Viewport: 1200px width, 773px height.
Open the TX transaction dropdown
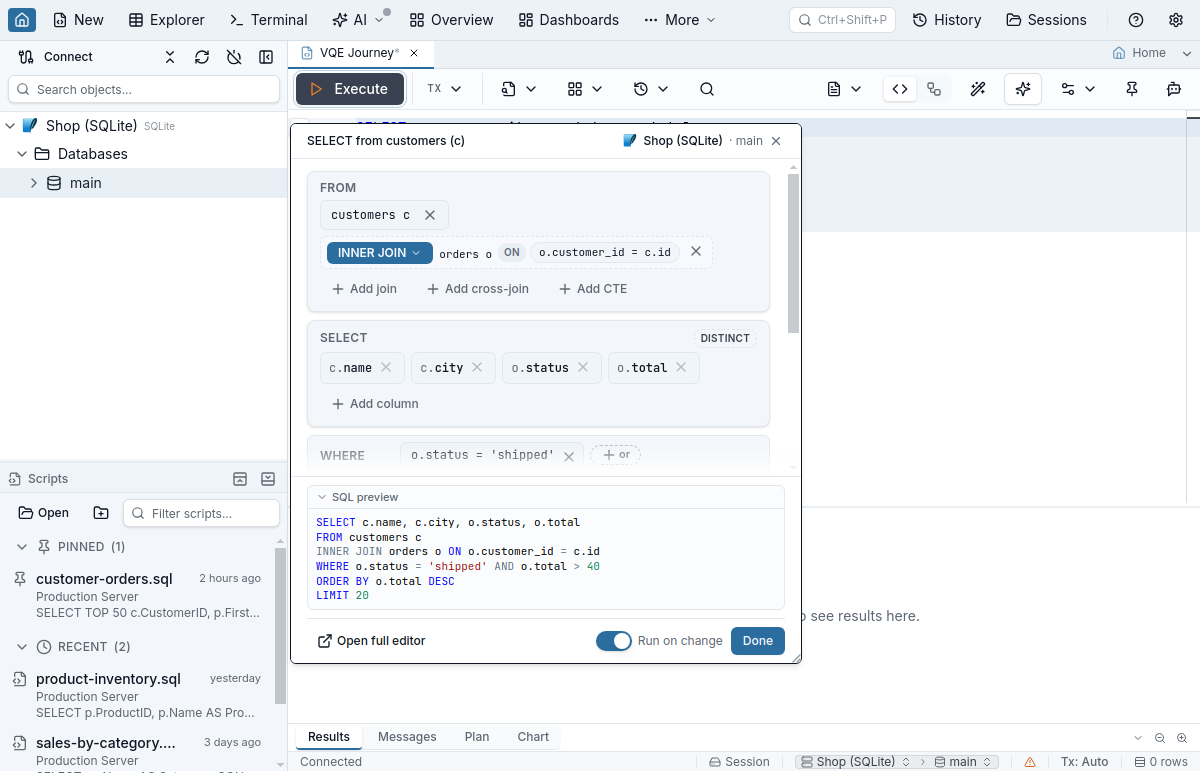pyautogui.click(x=444, y=89)
